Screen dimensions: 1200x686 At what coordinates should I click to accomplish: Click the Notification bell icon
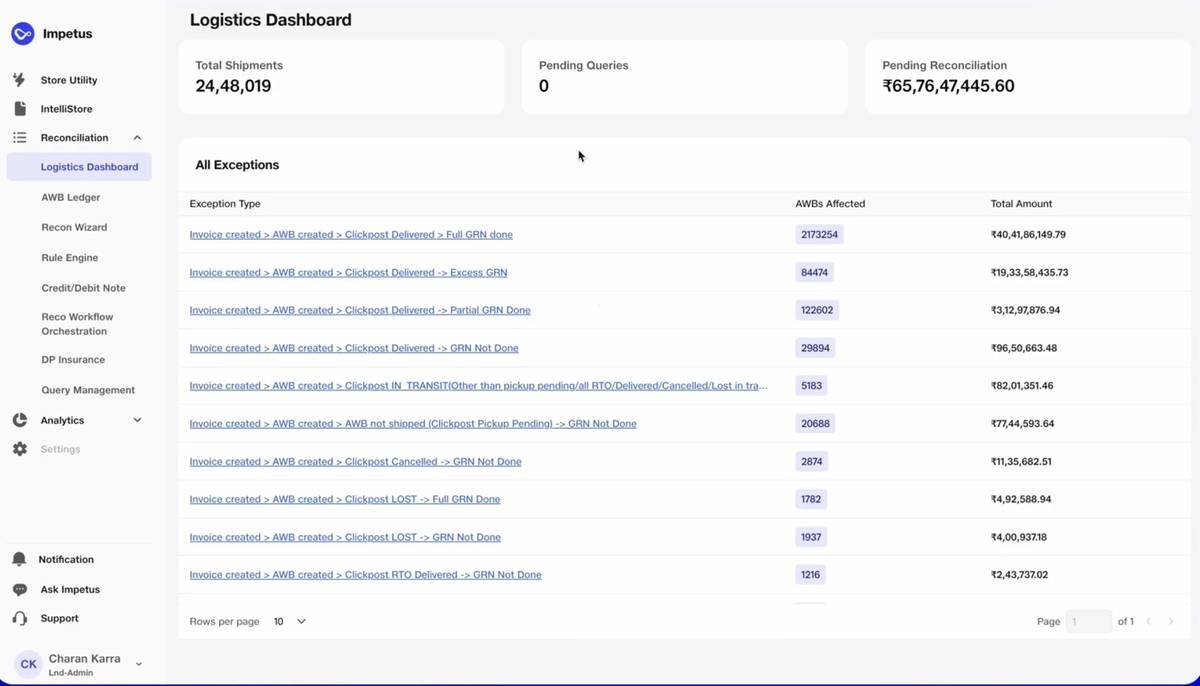(19, 559)
